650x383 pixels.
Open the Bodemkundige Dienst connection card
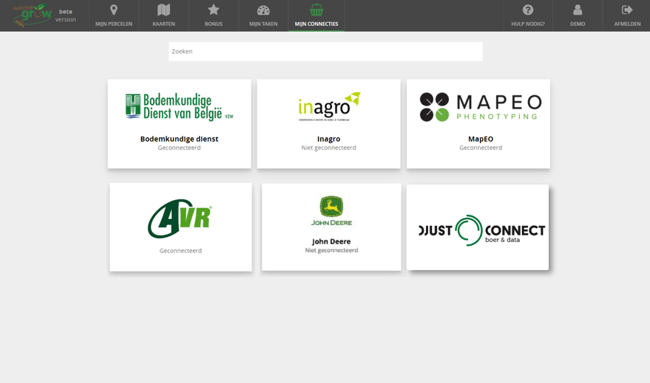pyautogui.click(x=179, y=124)
